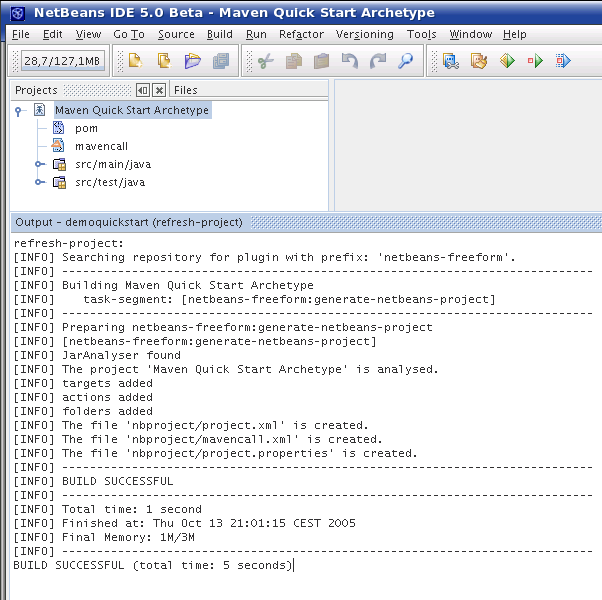Image resolution: width=602 pixels, height=600 pixels.
Task: Switch to the Files tab
Action: coord(186,90)
